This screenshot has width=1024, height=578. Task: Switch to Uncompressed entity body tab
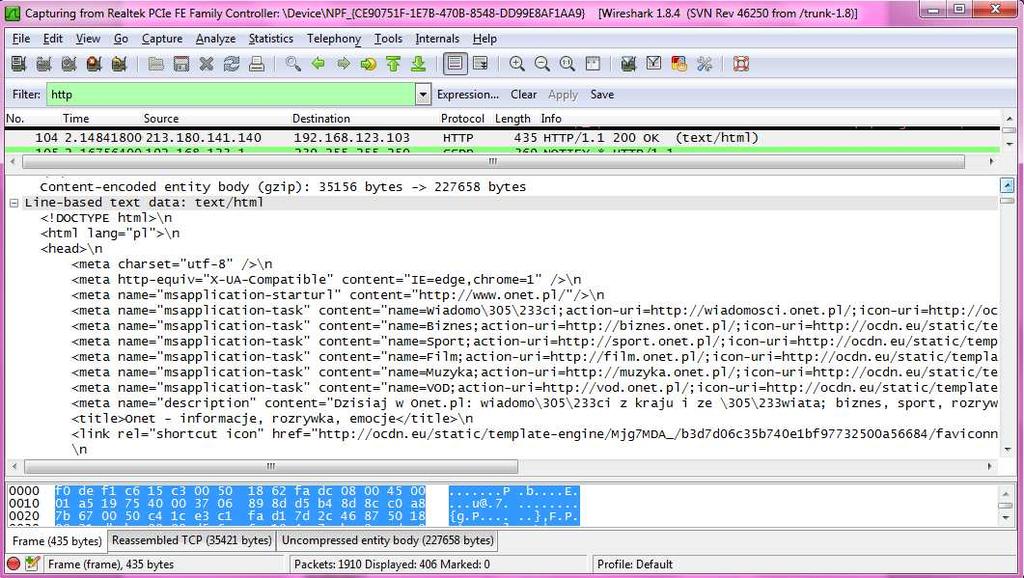[x=388, y=540]
